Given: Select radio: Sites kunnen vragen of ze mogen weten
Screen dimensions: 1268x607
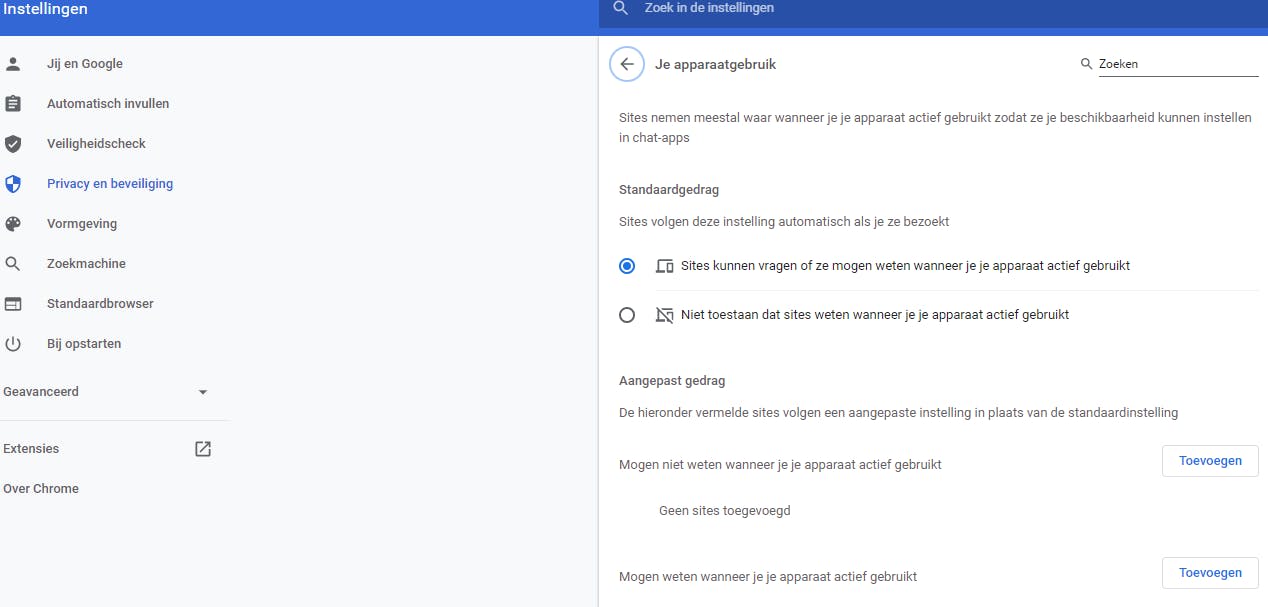Looking at the screenshot, I should [x=627, y=266].
